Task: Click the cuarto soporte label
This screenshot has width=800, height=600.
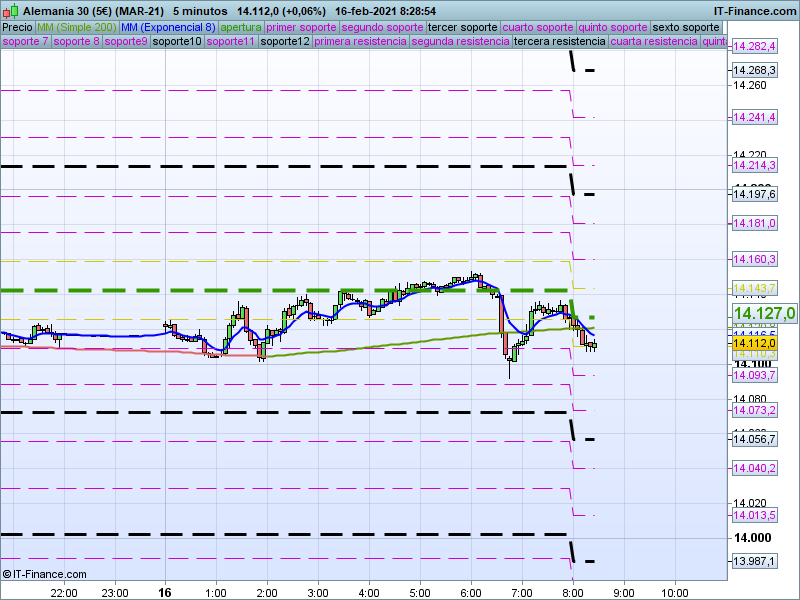Action: [x=538, y=28]
